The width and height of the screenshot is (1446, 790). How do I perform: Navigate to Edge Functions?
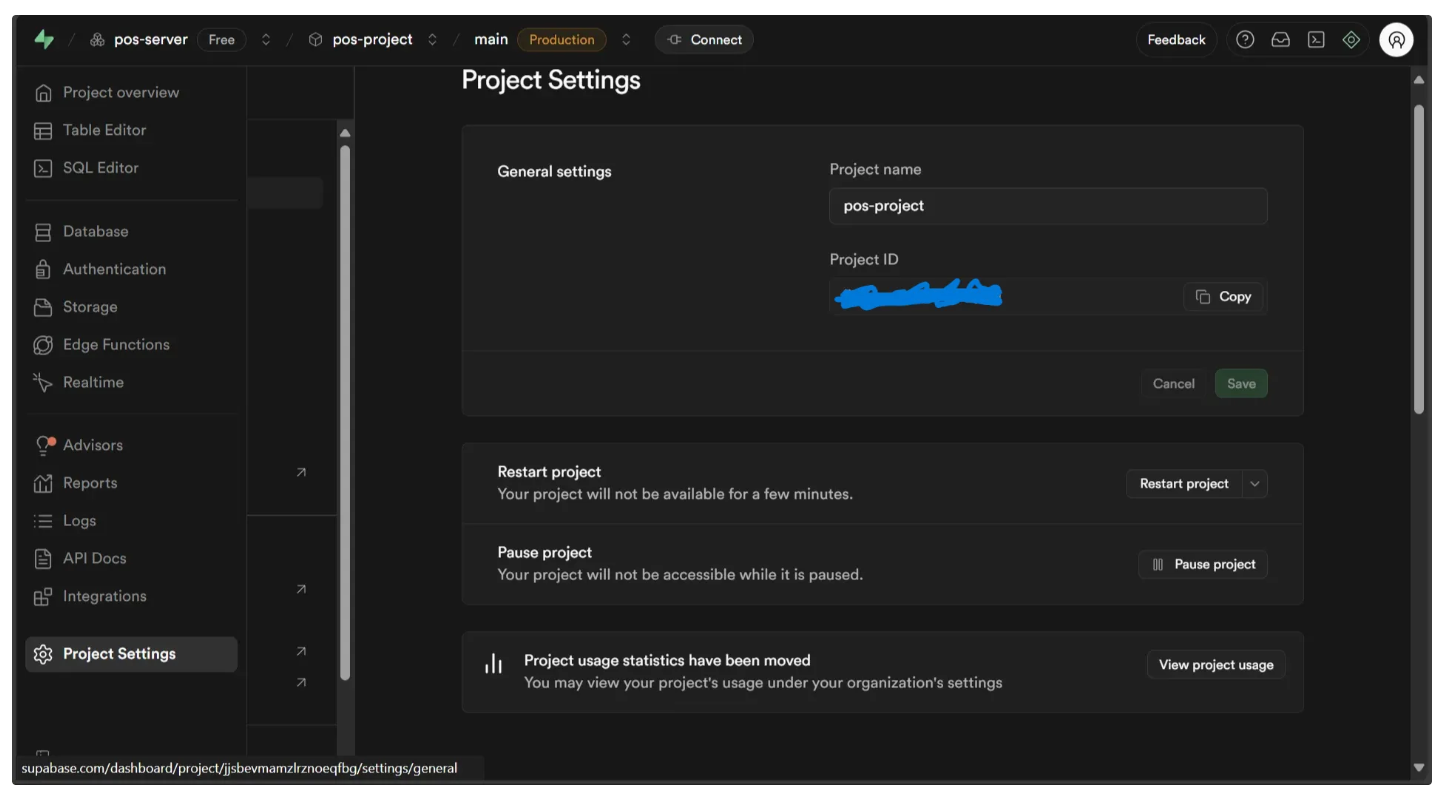pyautogui.click(x=116, y=345)
